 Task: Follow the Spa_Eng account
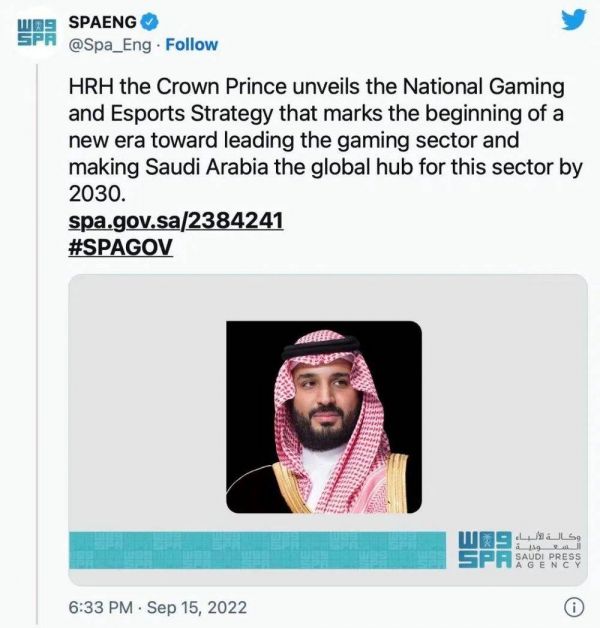coord(191,45)
